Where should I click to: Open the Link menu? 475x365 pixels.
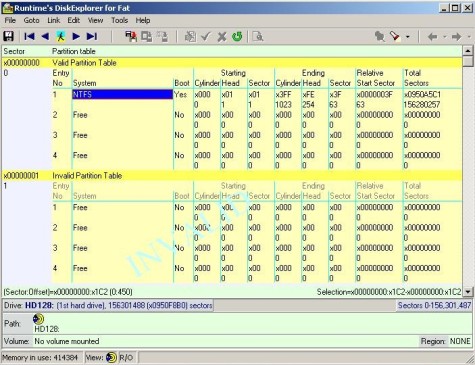(x=53, y=20)
